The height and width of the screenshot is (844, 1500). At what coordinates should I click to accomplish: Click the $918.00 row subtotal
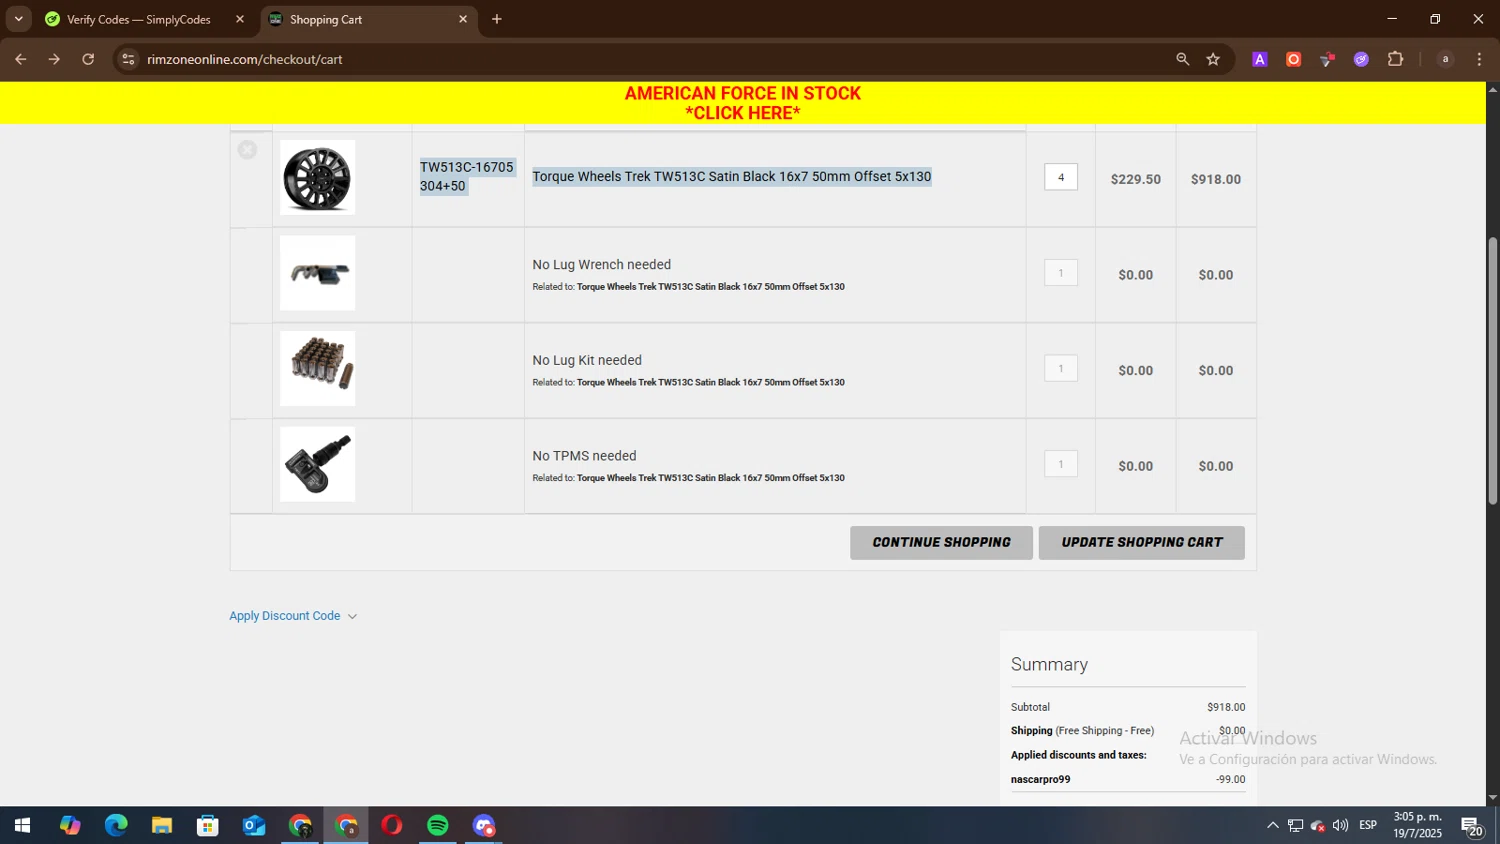click(x=1216, y=179)
